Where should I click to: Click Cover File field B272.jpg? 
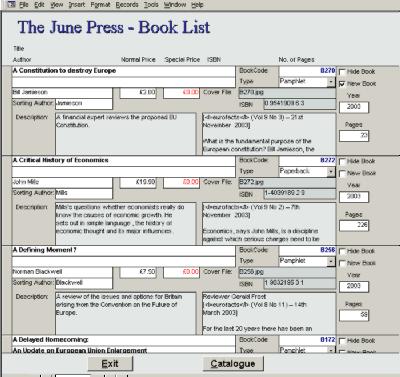pyautogui.click(x=287, y=182)
